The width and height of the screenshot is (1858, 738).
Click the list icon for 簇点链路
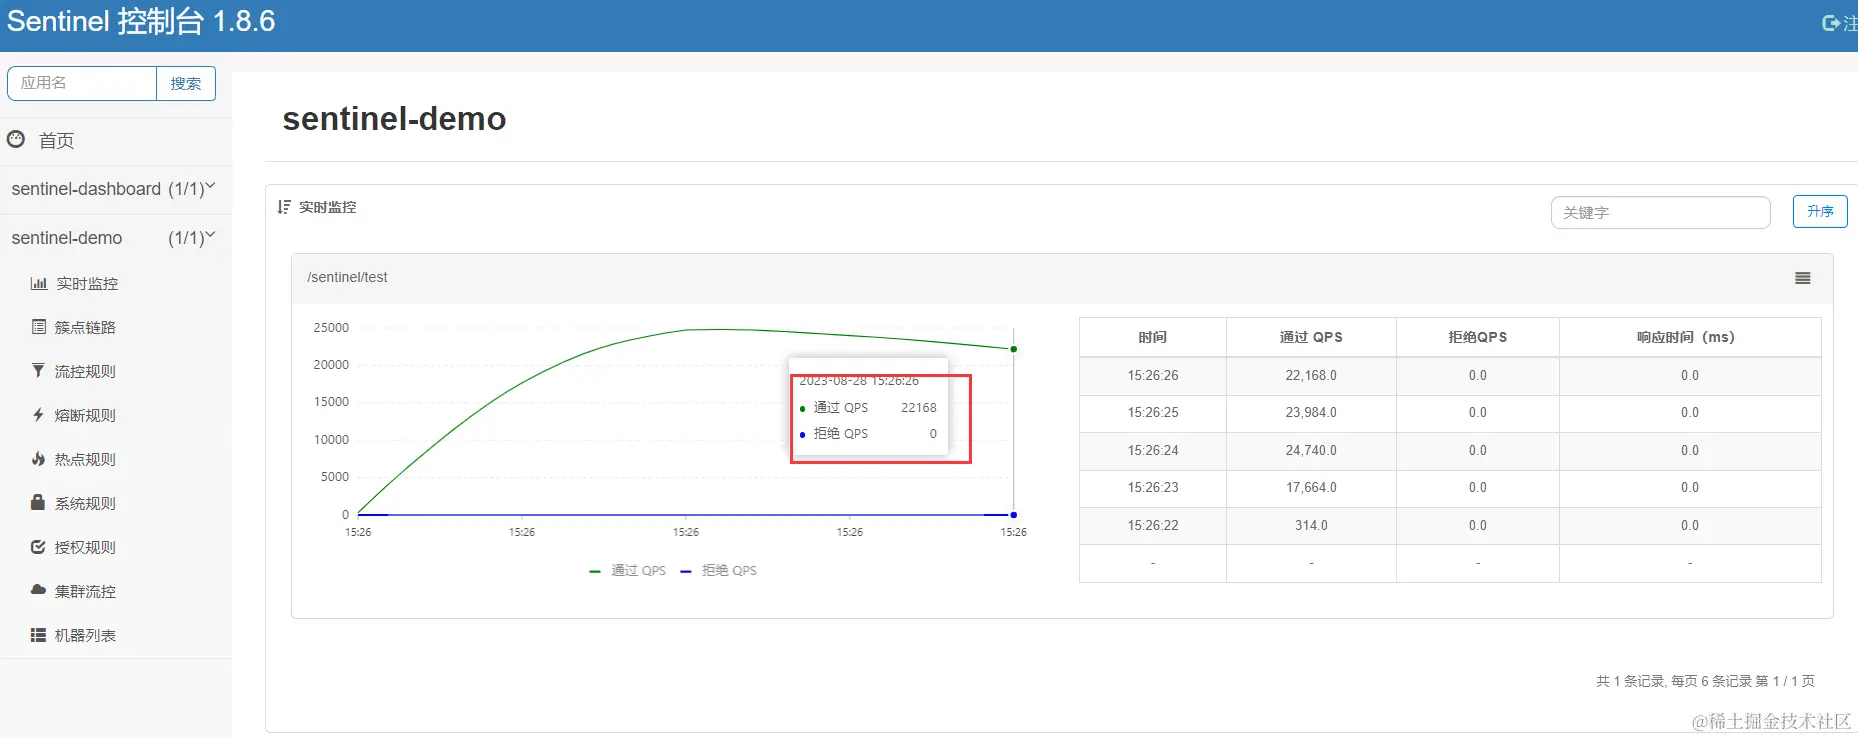pyautogui.click(x=39, y=327)
